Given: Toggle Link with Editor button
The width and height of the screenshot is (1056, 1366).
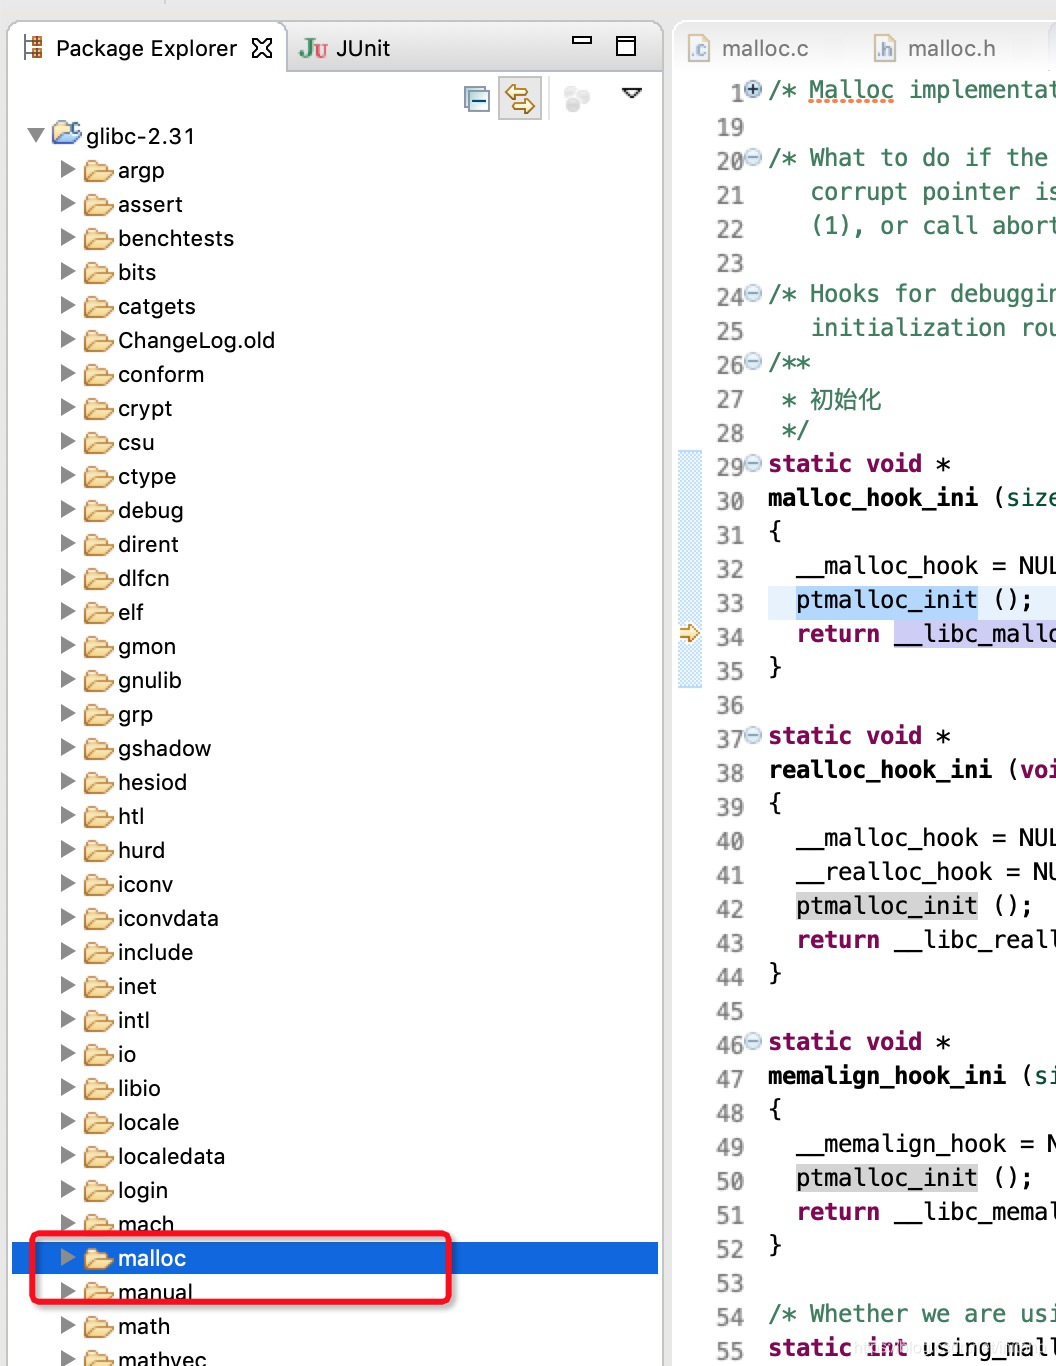Looking at the screenshot, I should tap(520, 98).
